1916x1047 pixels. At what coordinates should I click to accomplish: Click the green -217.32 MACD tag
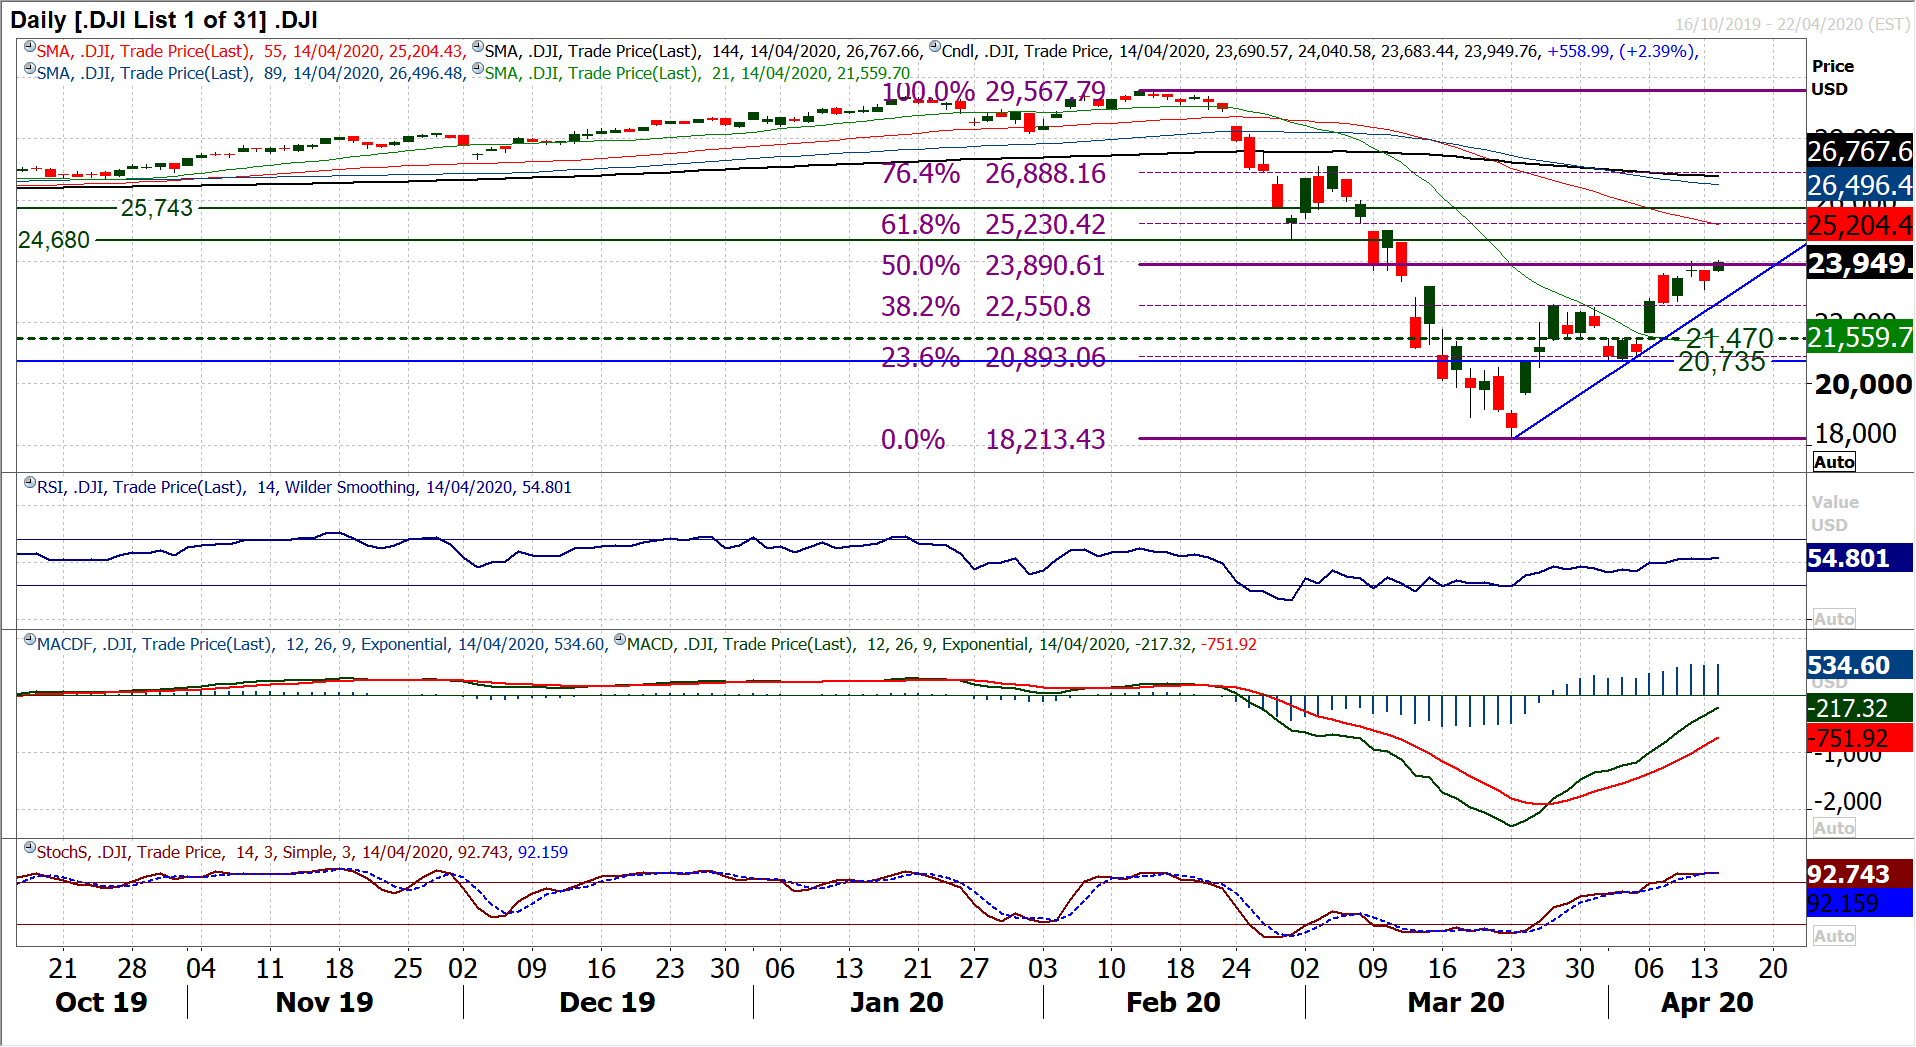(x=1860, y=708)
